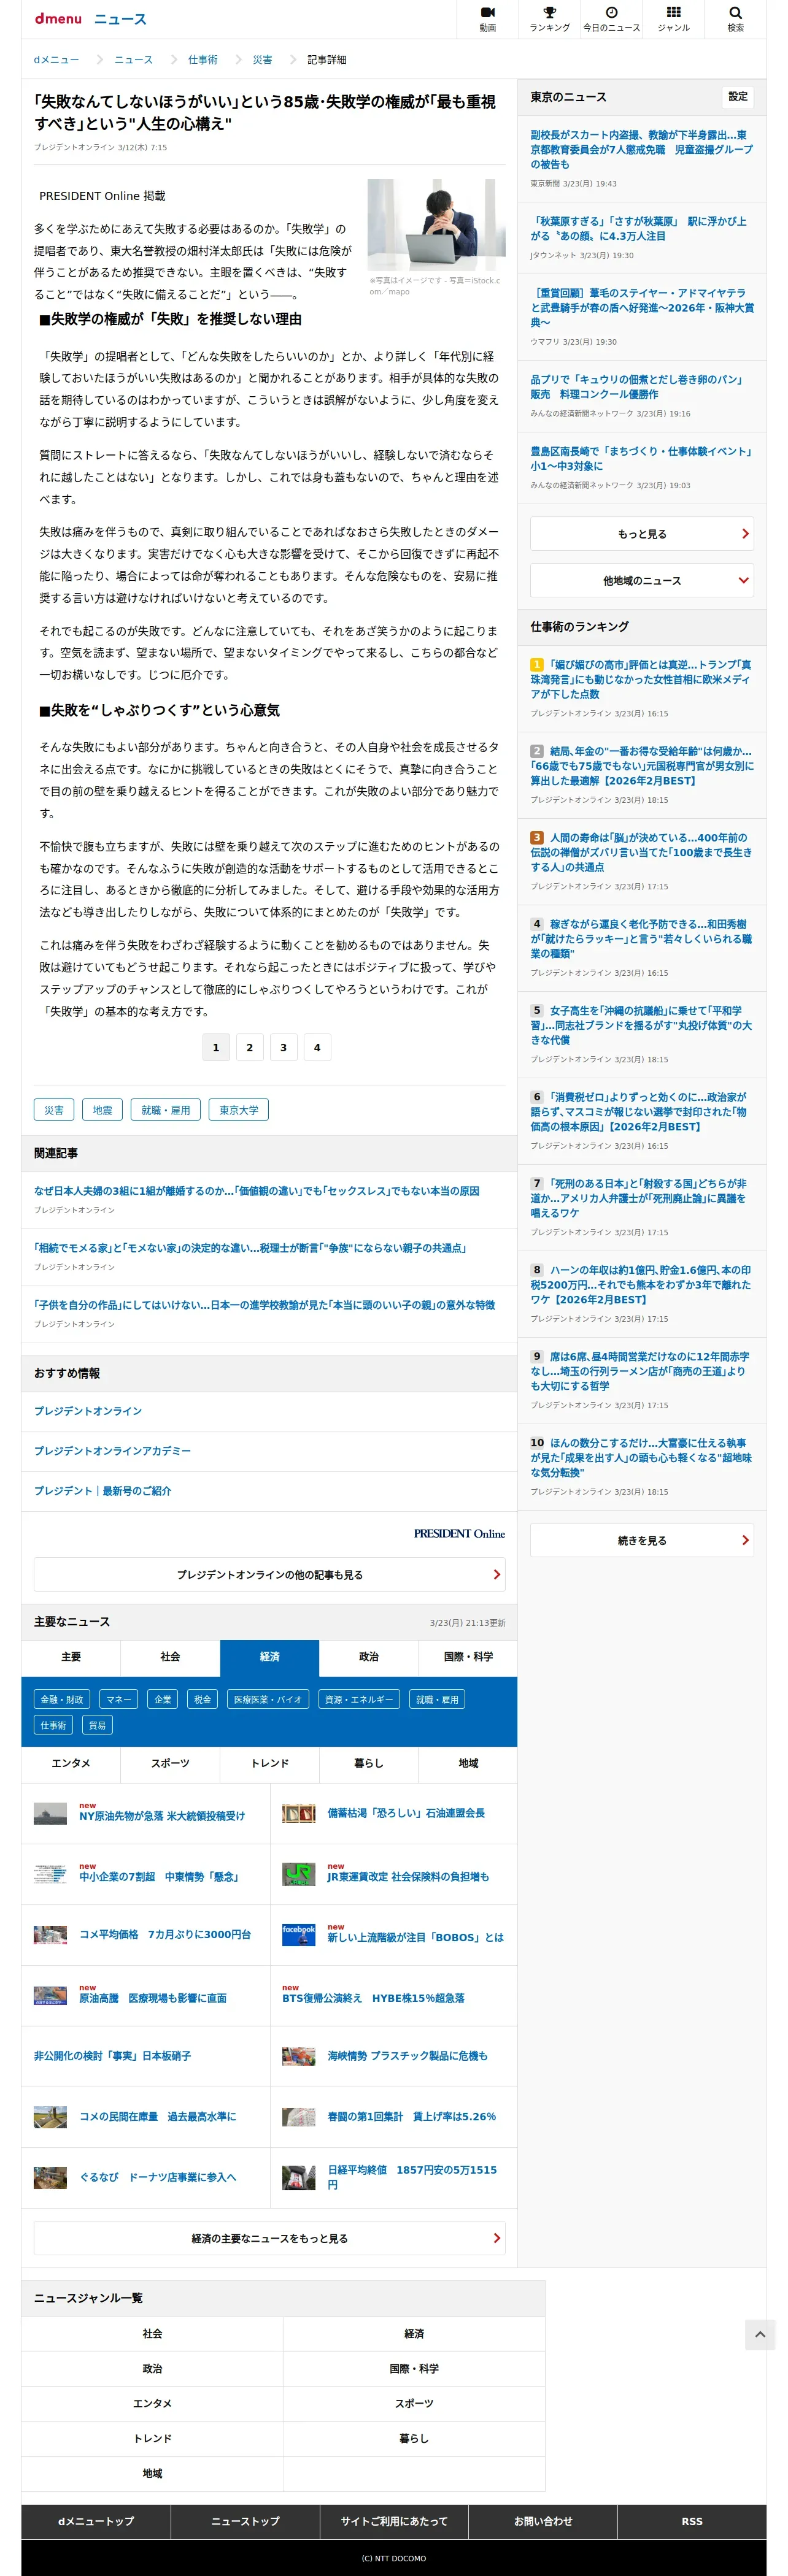Image resolution: width=788 pixels, height=2576 pixels.
Task: Go to article page 4
Action: (317, 1047)
